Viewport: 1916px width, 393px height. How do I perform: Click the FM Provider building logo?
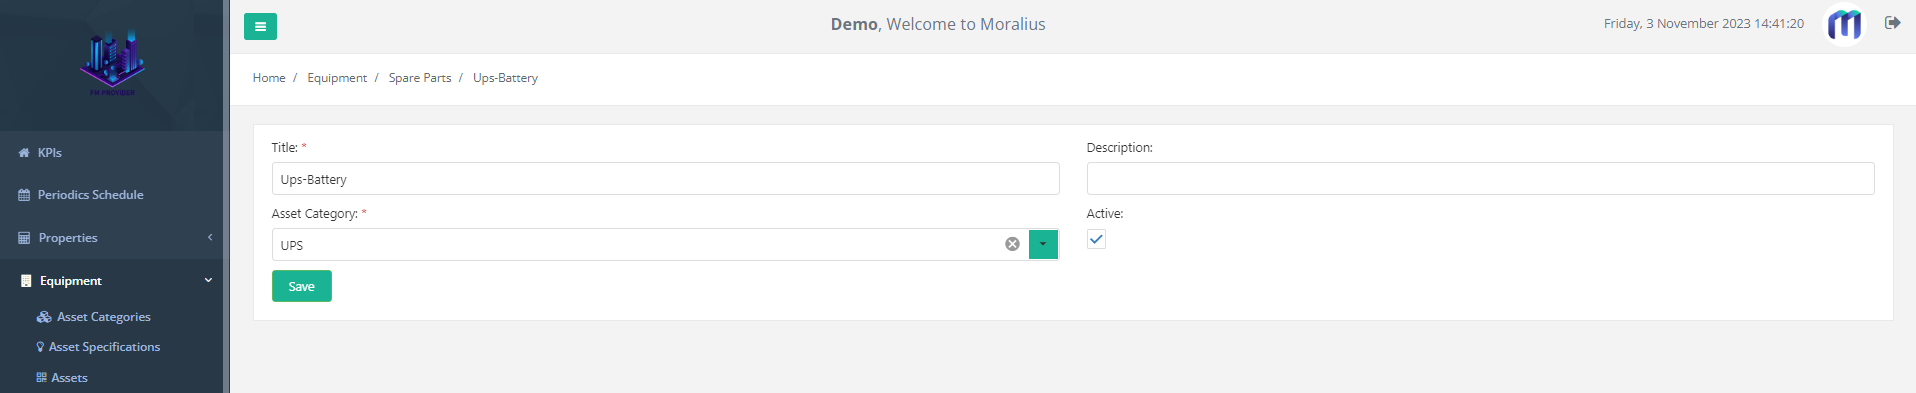(x=112, y=62)
